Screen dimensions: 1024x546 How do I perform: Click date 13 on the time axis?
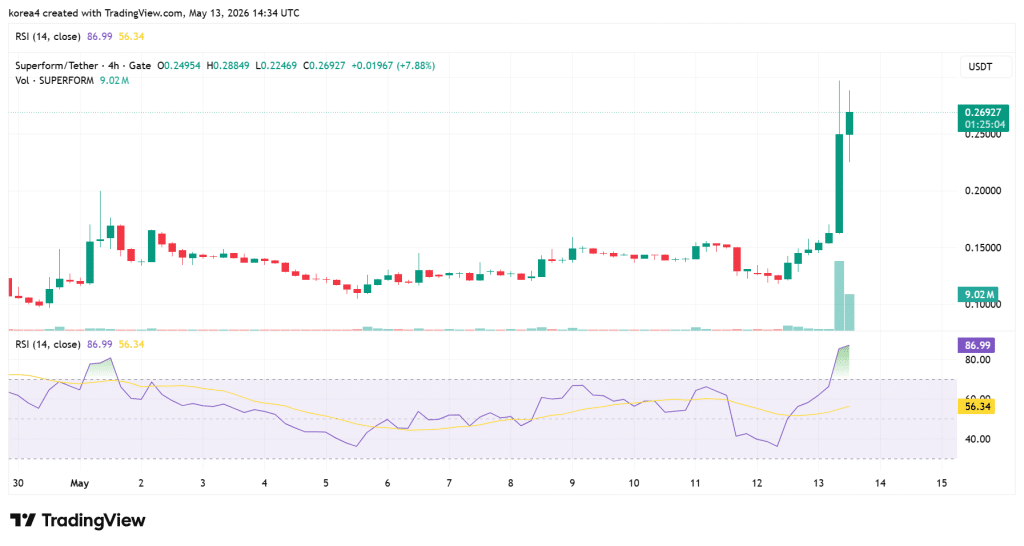(x=818, y=483)
